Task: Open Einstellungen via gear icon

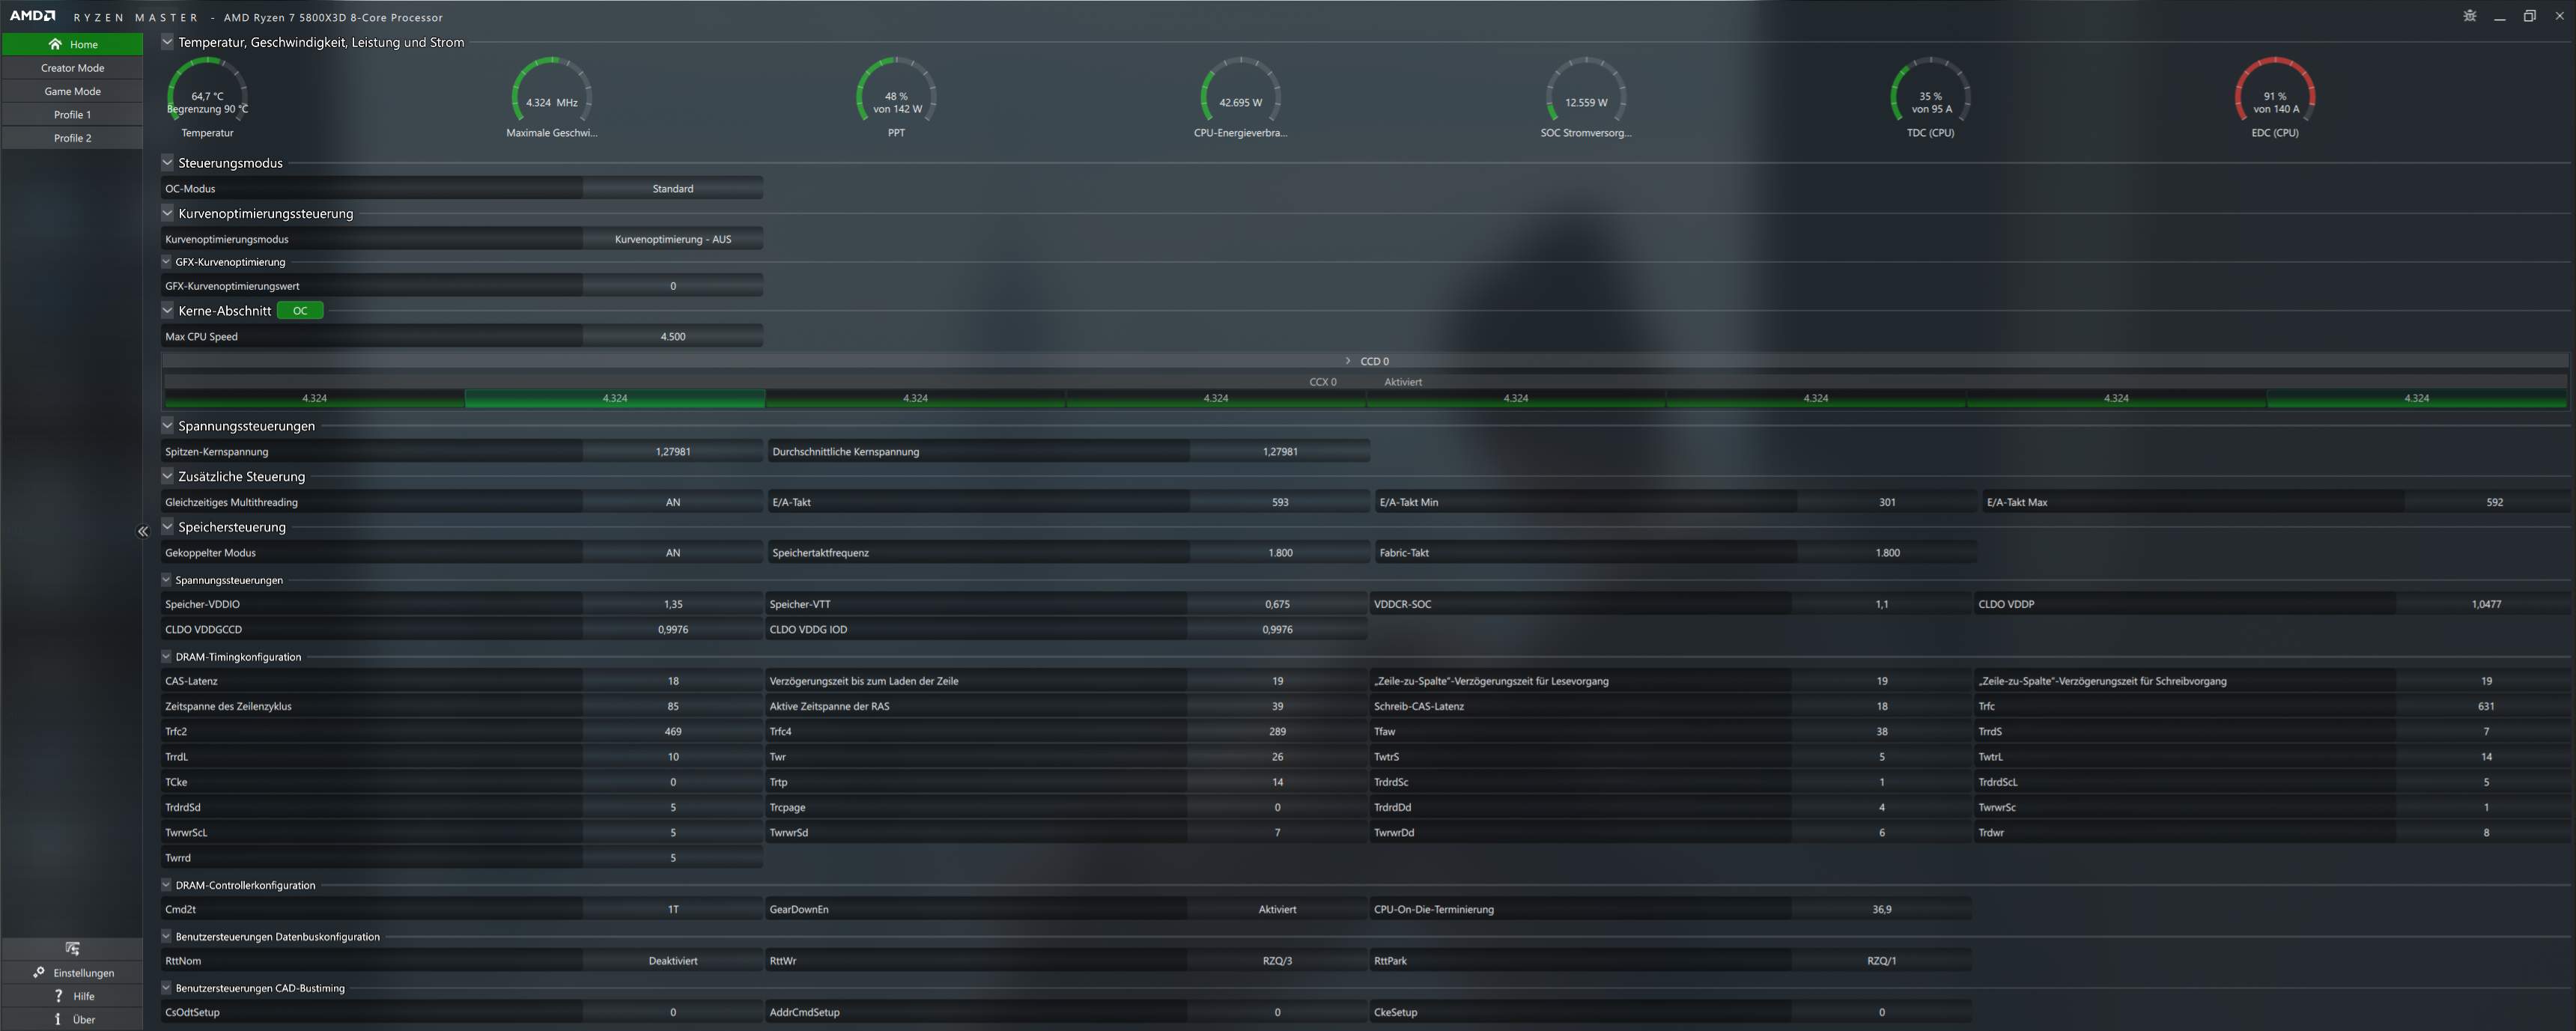Action: (40, 972)
